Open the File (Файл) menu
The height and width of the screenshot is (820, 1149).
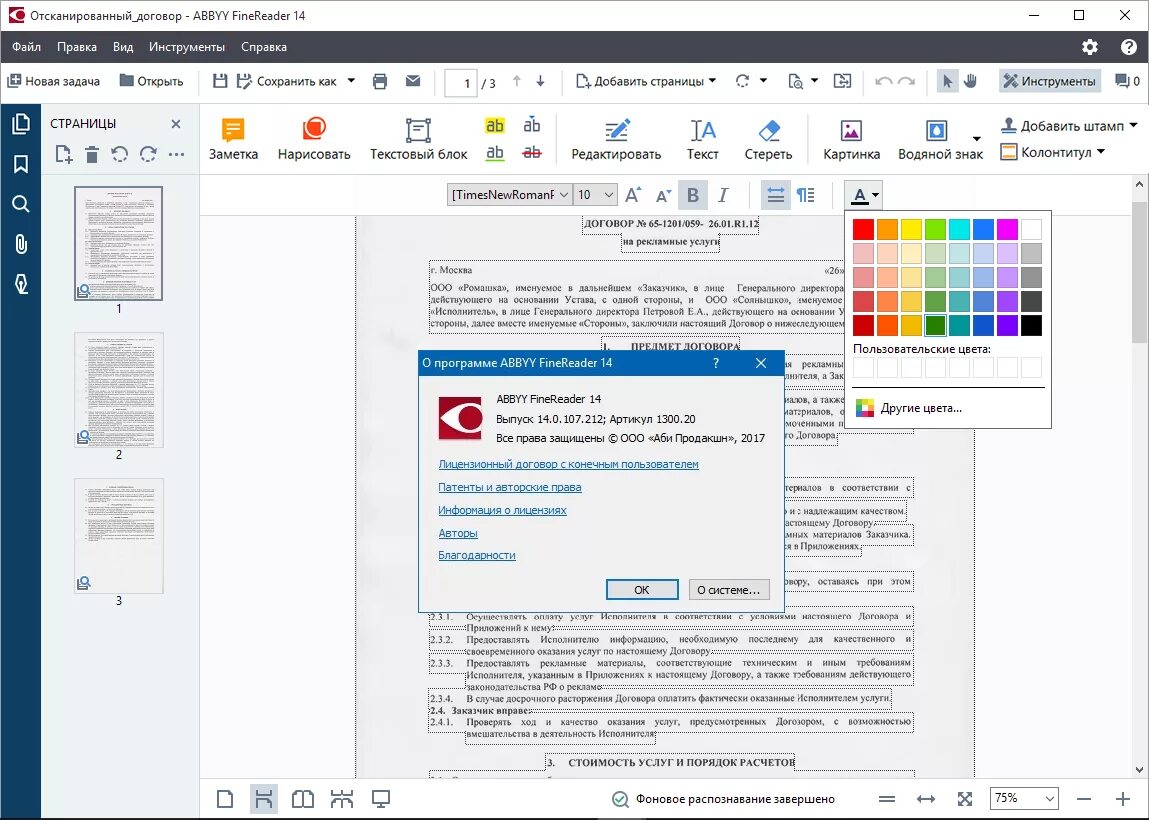tap(26, 47)
